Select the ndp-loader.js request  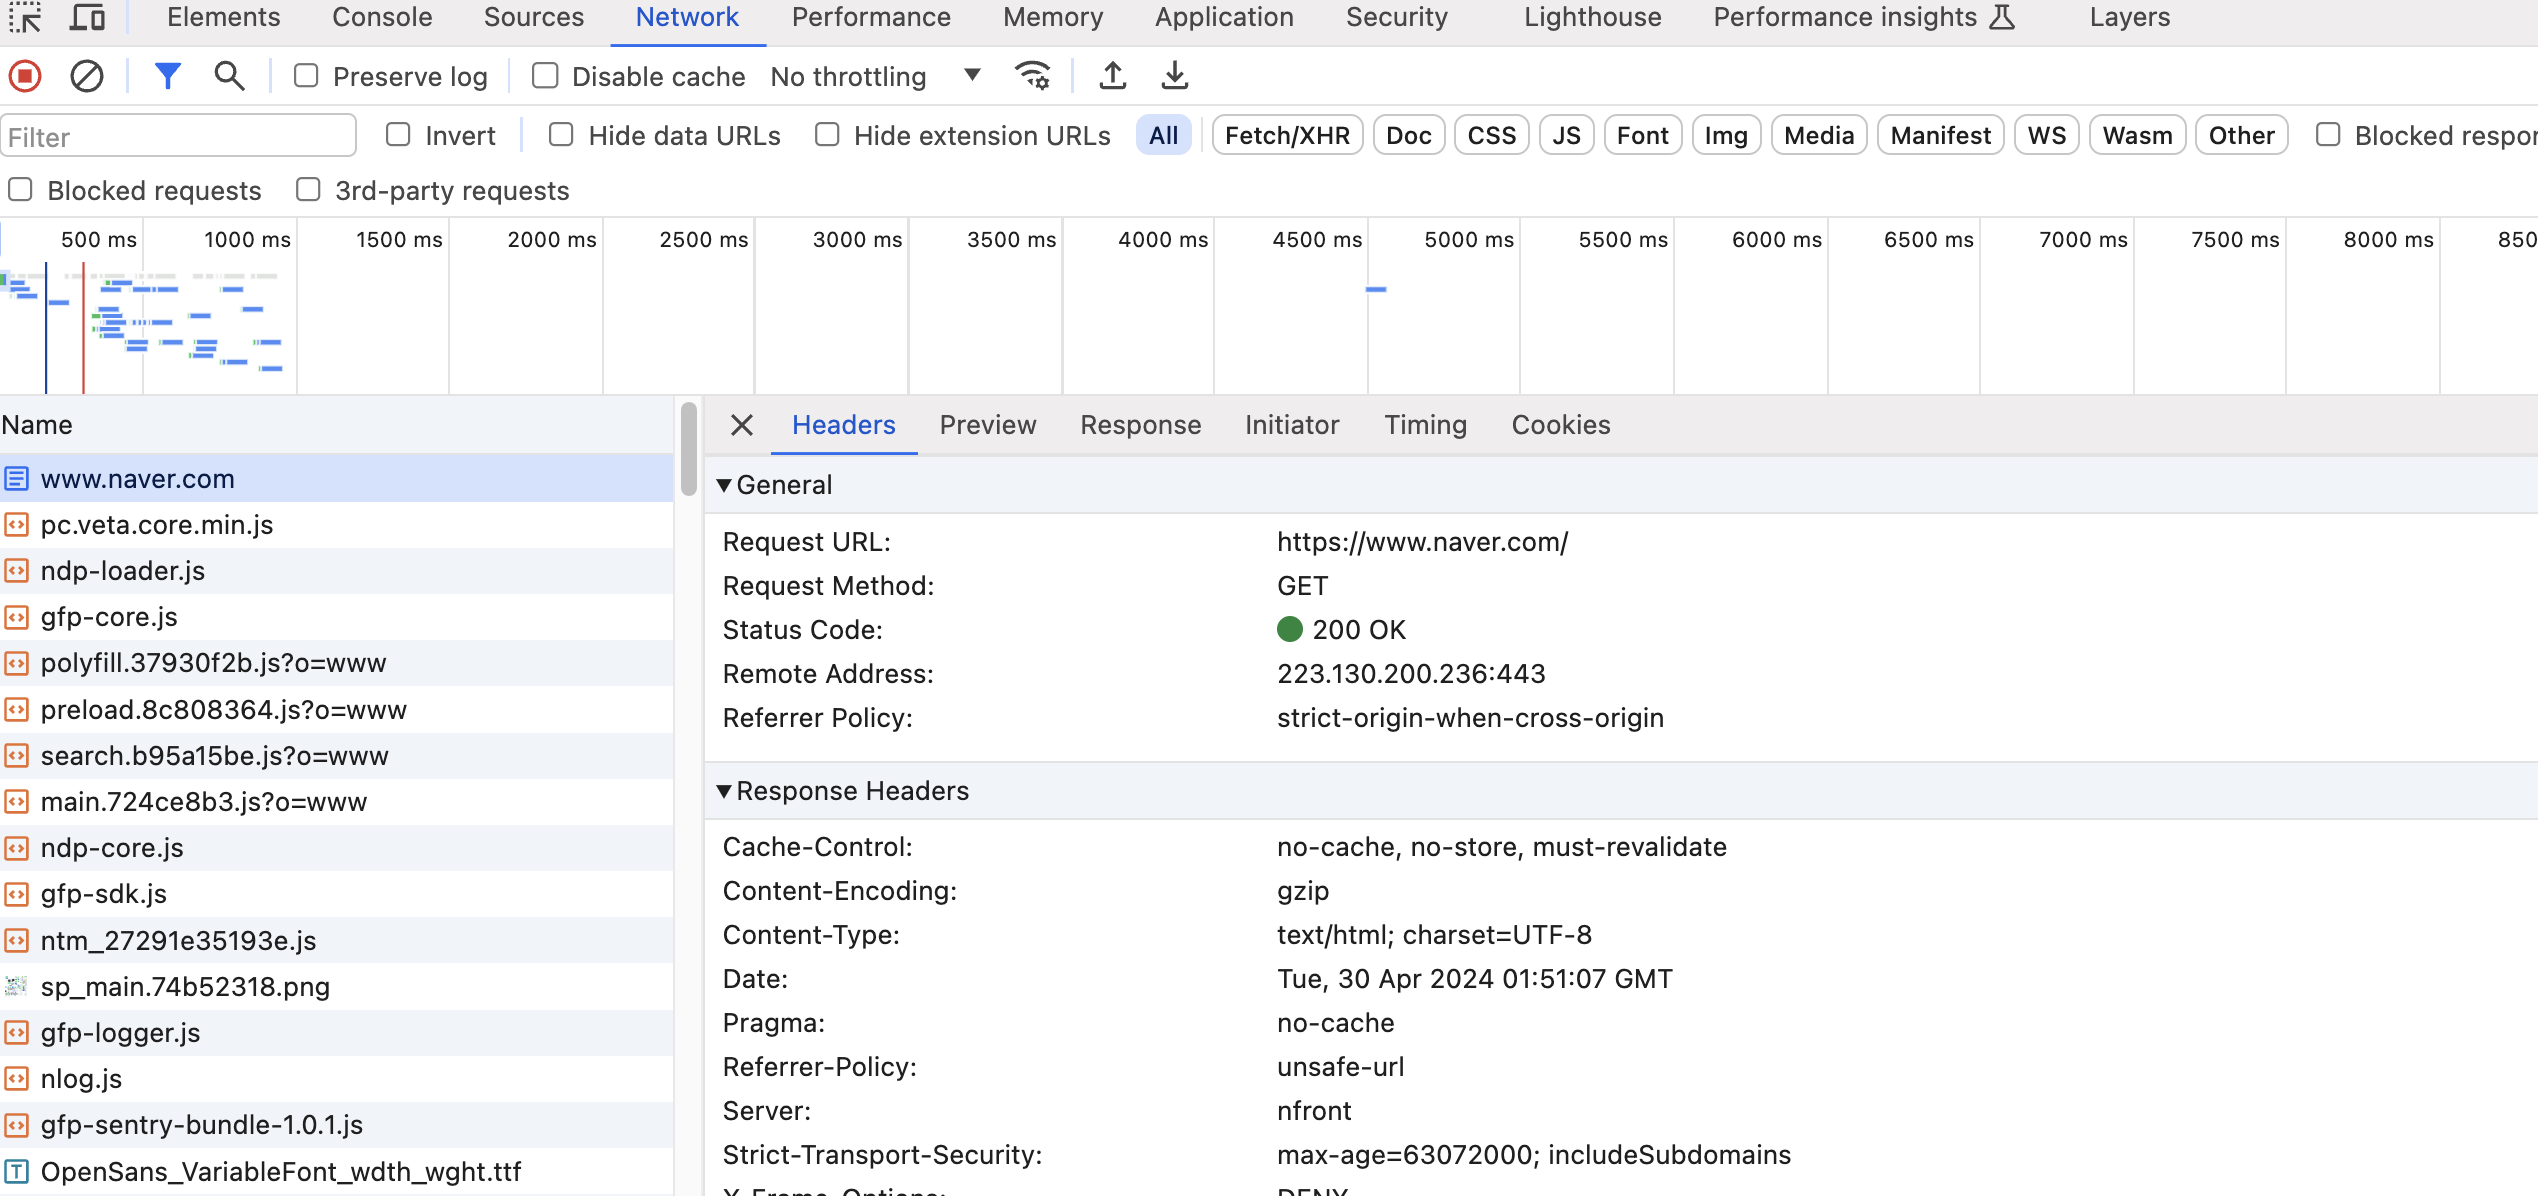pyautogui.click(x=123, y=571)
